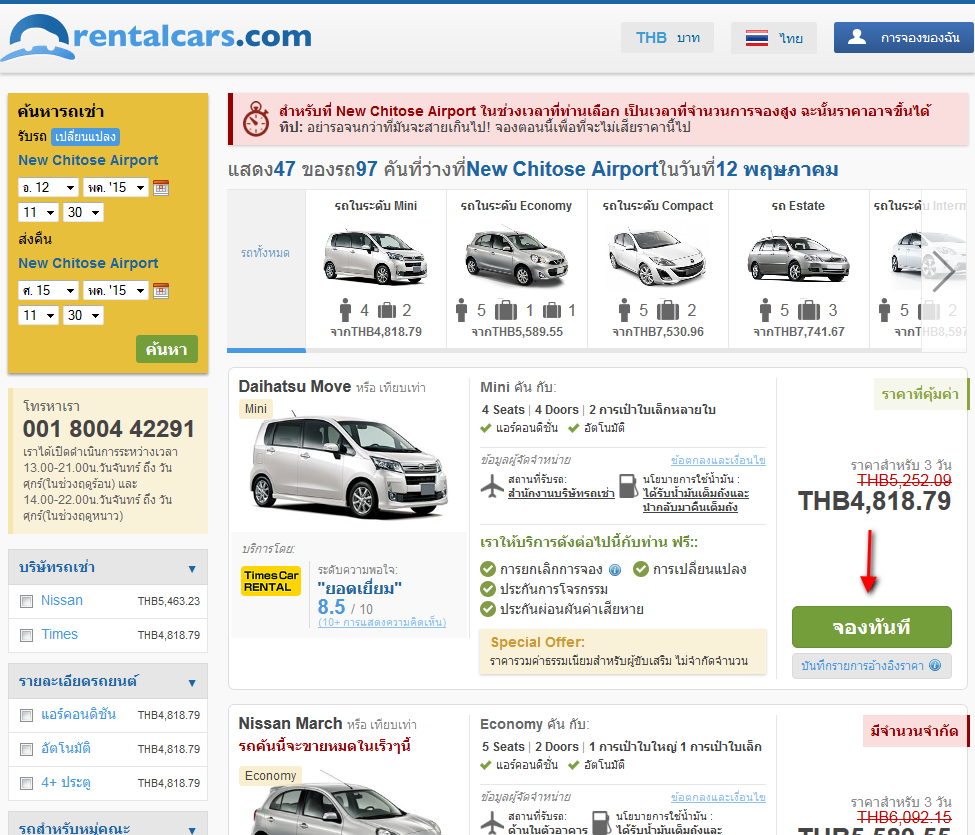Open the drop-off date calendar icon

pos(161,290)
